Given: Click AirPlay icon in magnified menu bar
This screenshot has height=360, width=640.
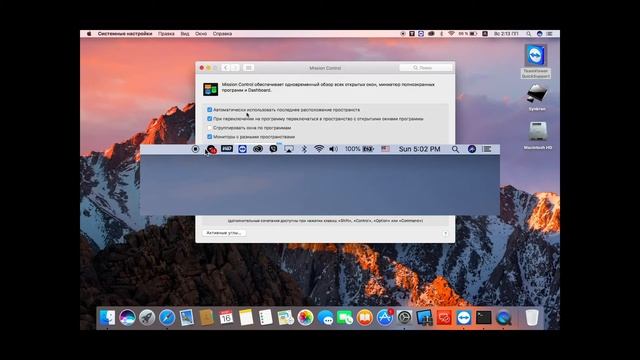Looking at the screenshot, I should pyautogui.click(x=289, y=149).
